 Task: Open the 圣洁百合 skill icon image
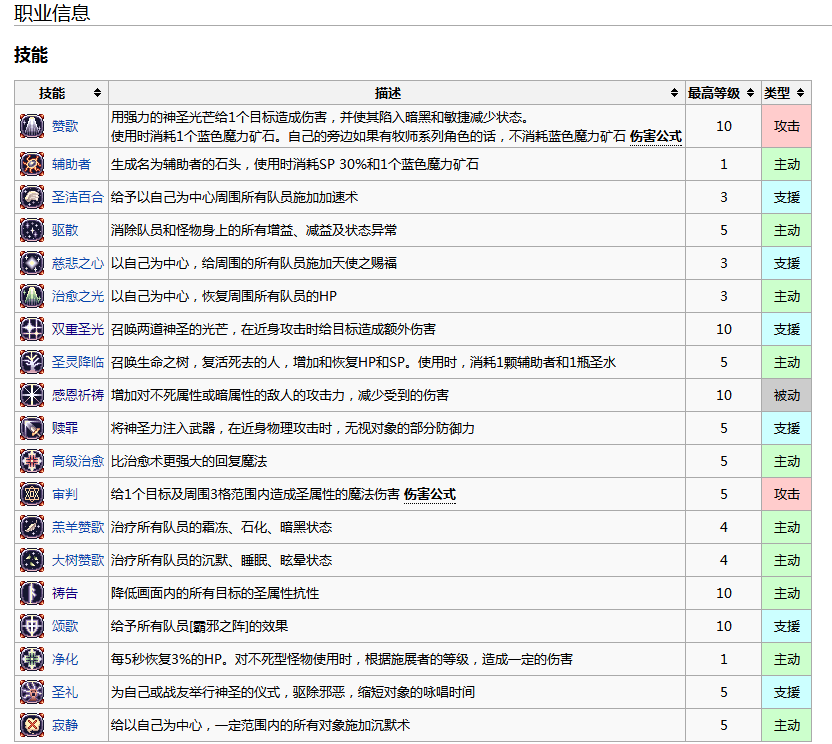coord(32,197)
